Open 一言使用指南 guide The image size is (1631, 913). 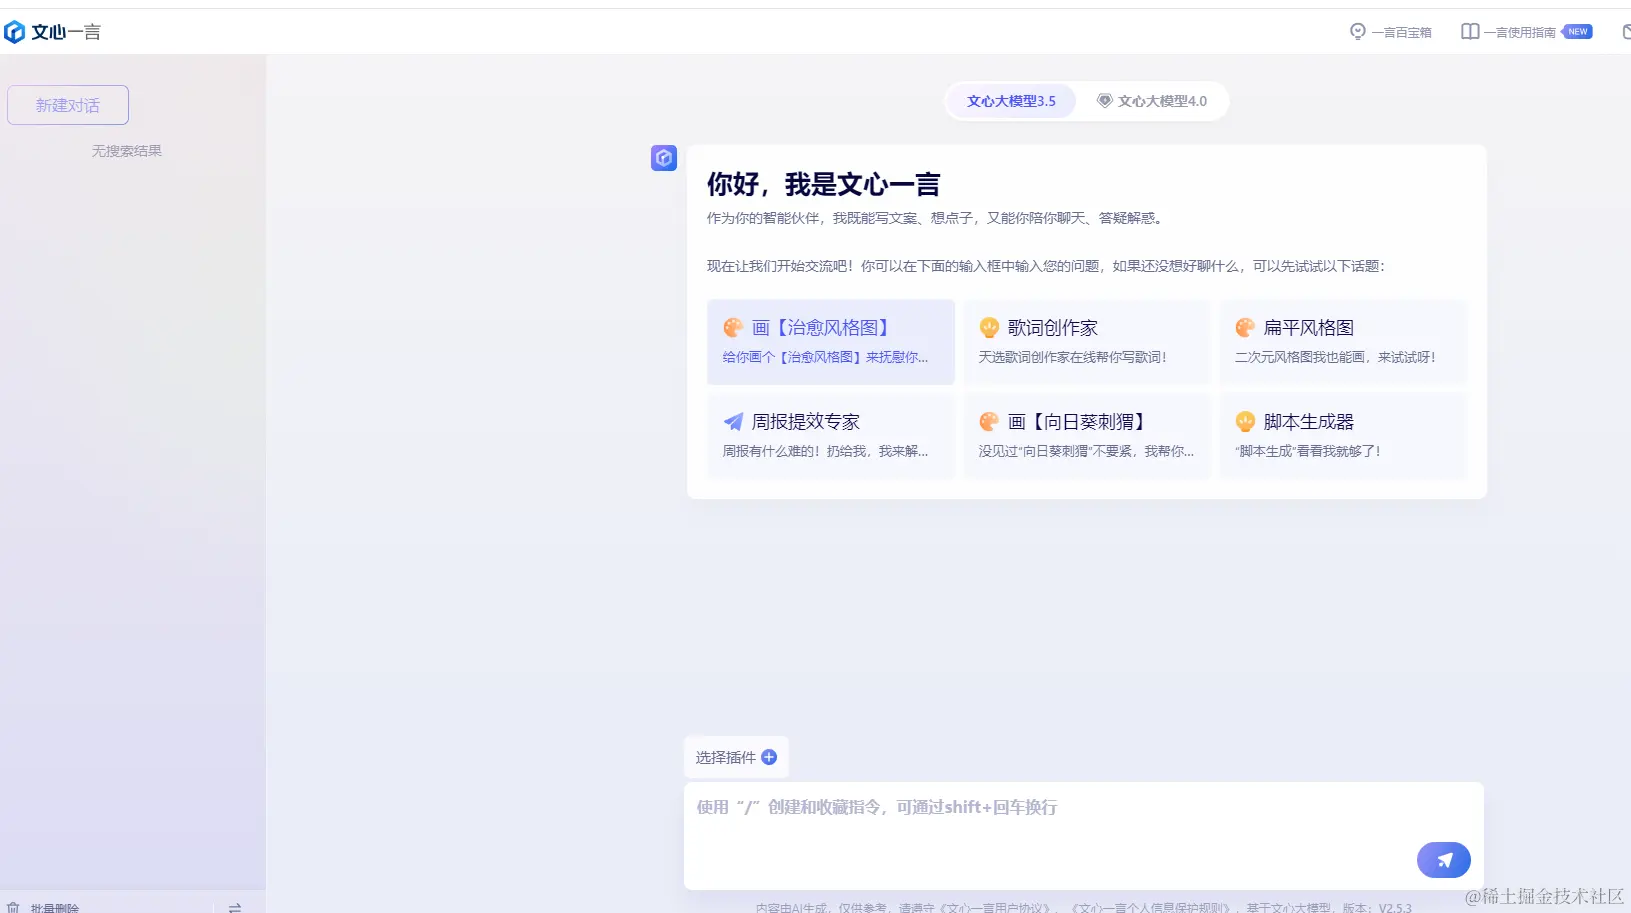[x=1508, y=32]
